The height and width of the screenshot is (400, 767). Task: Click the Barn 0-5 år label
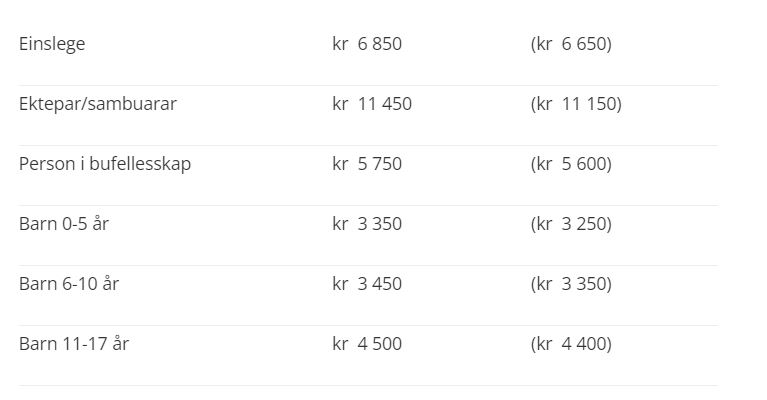[x=64, y=223]
